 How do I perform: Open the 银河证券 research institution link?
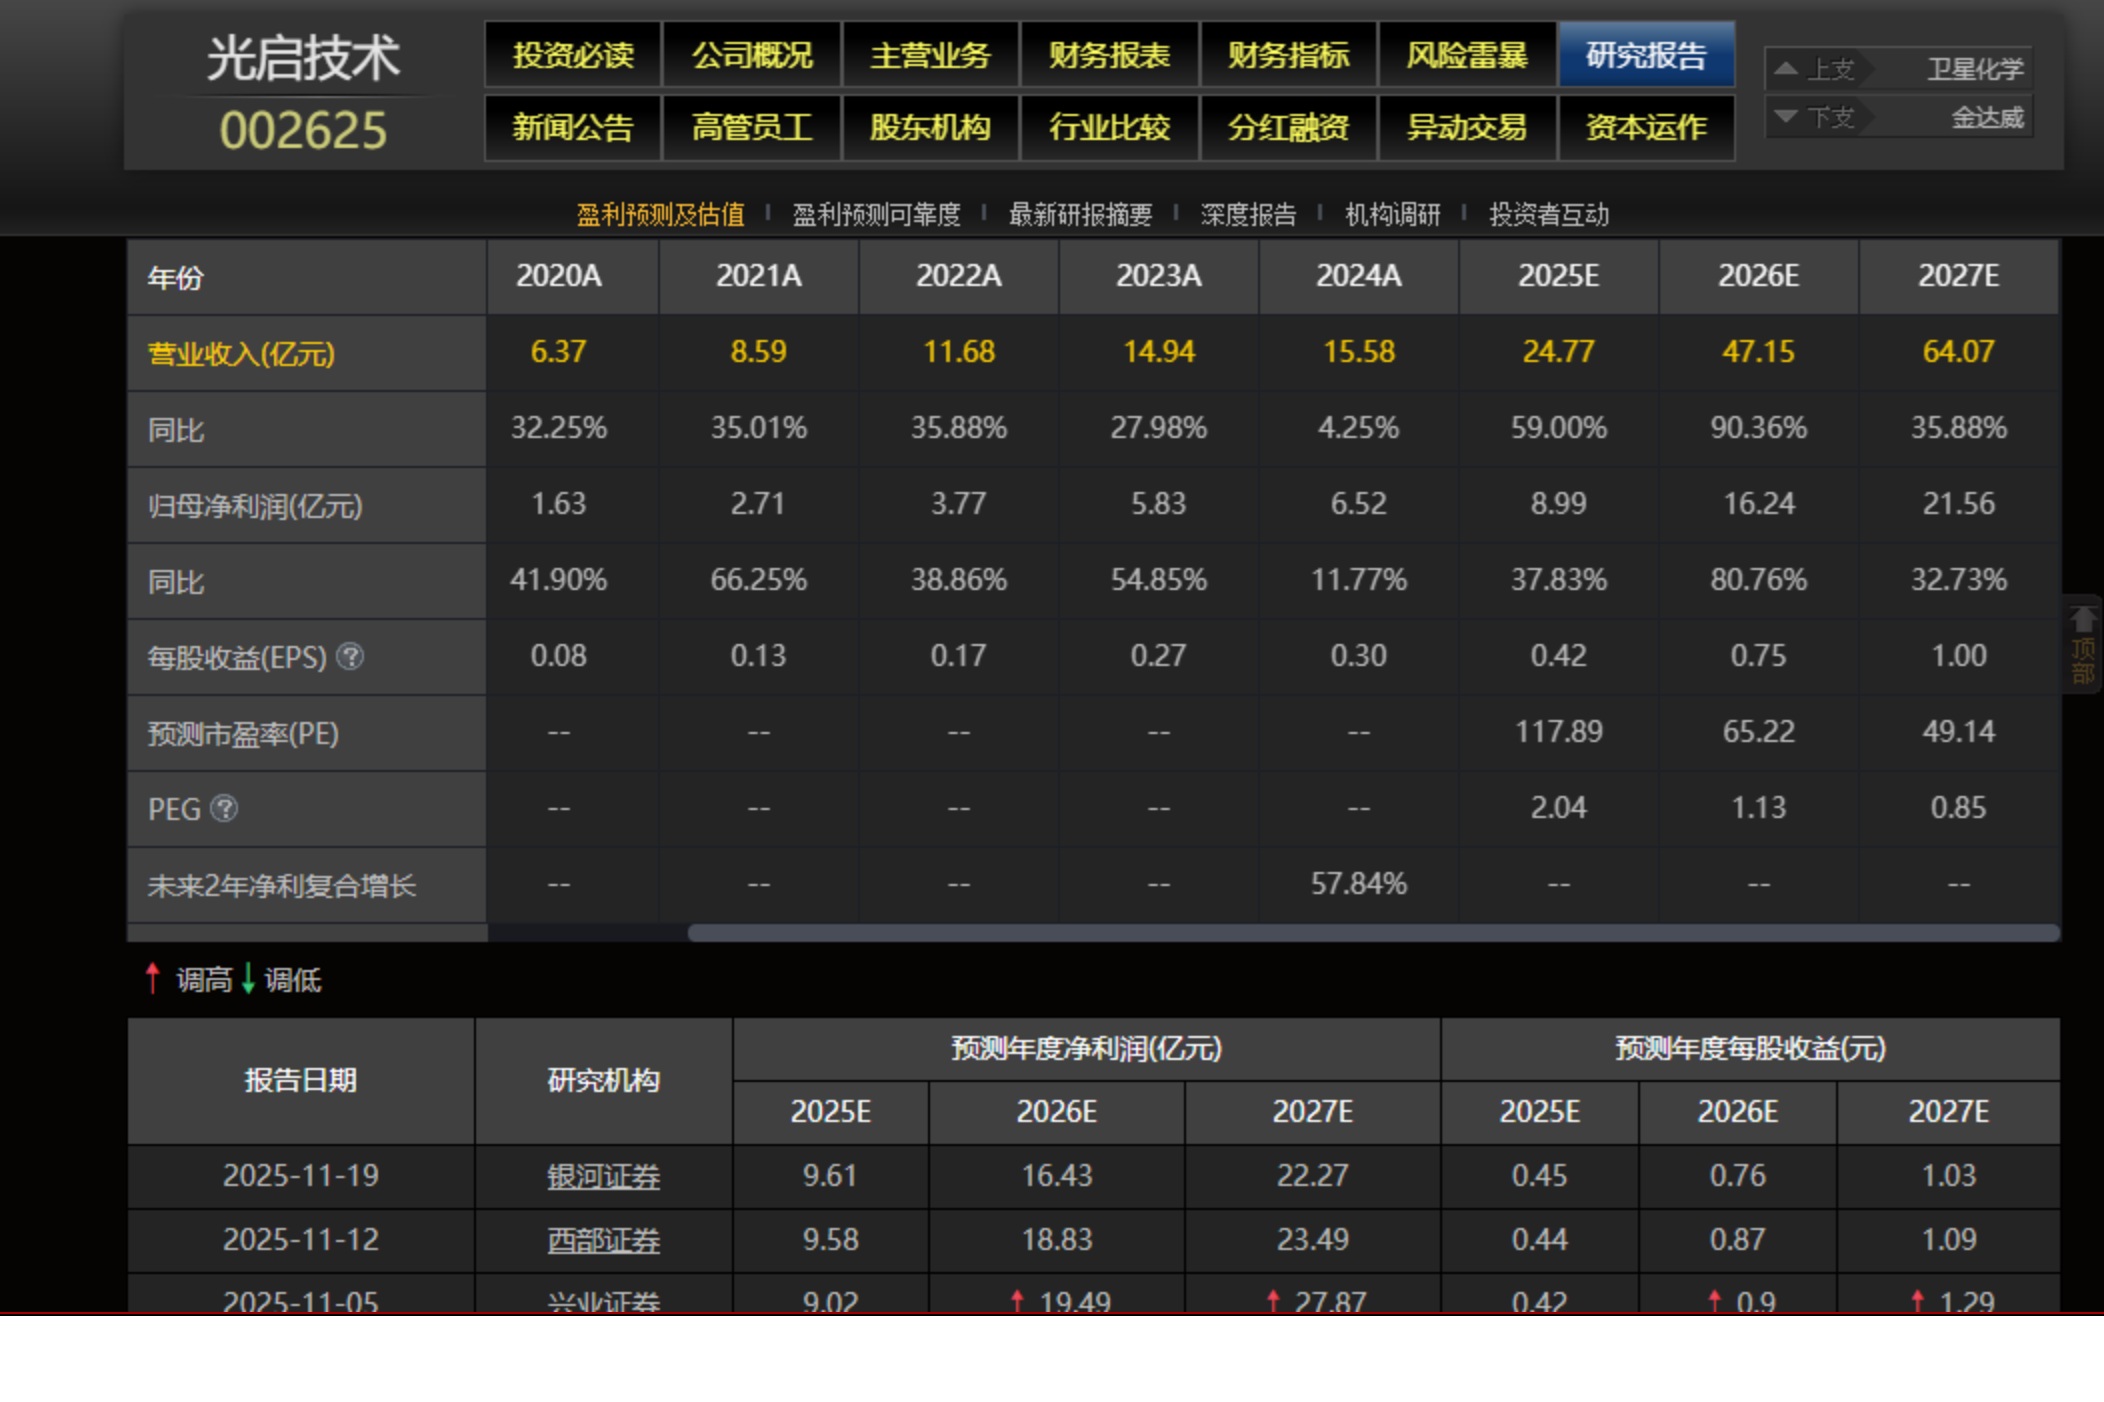click(x=603, y=1176)
